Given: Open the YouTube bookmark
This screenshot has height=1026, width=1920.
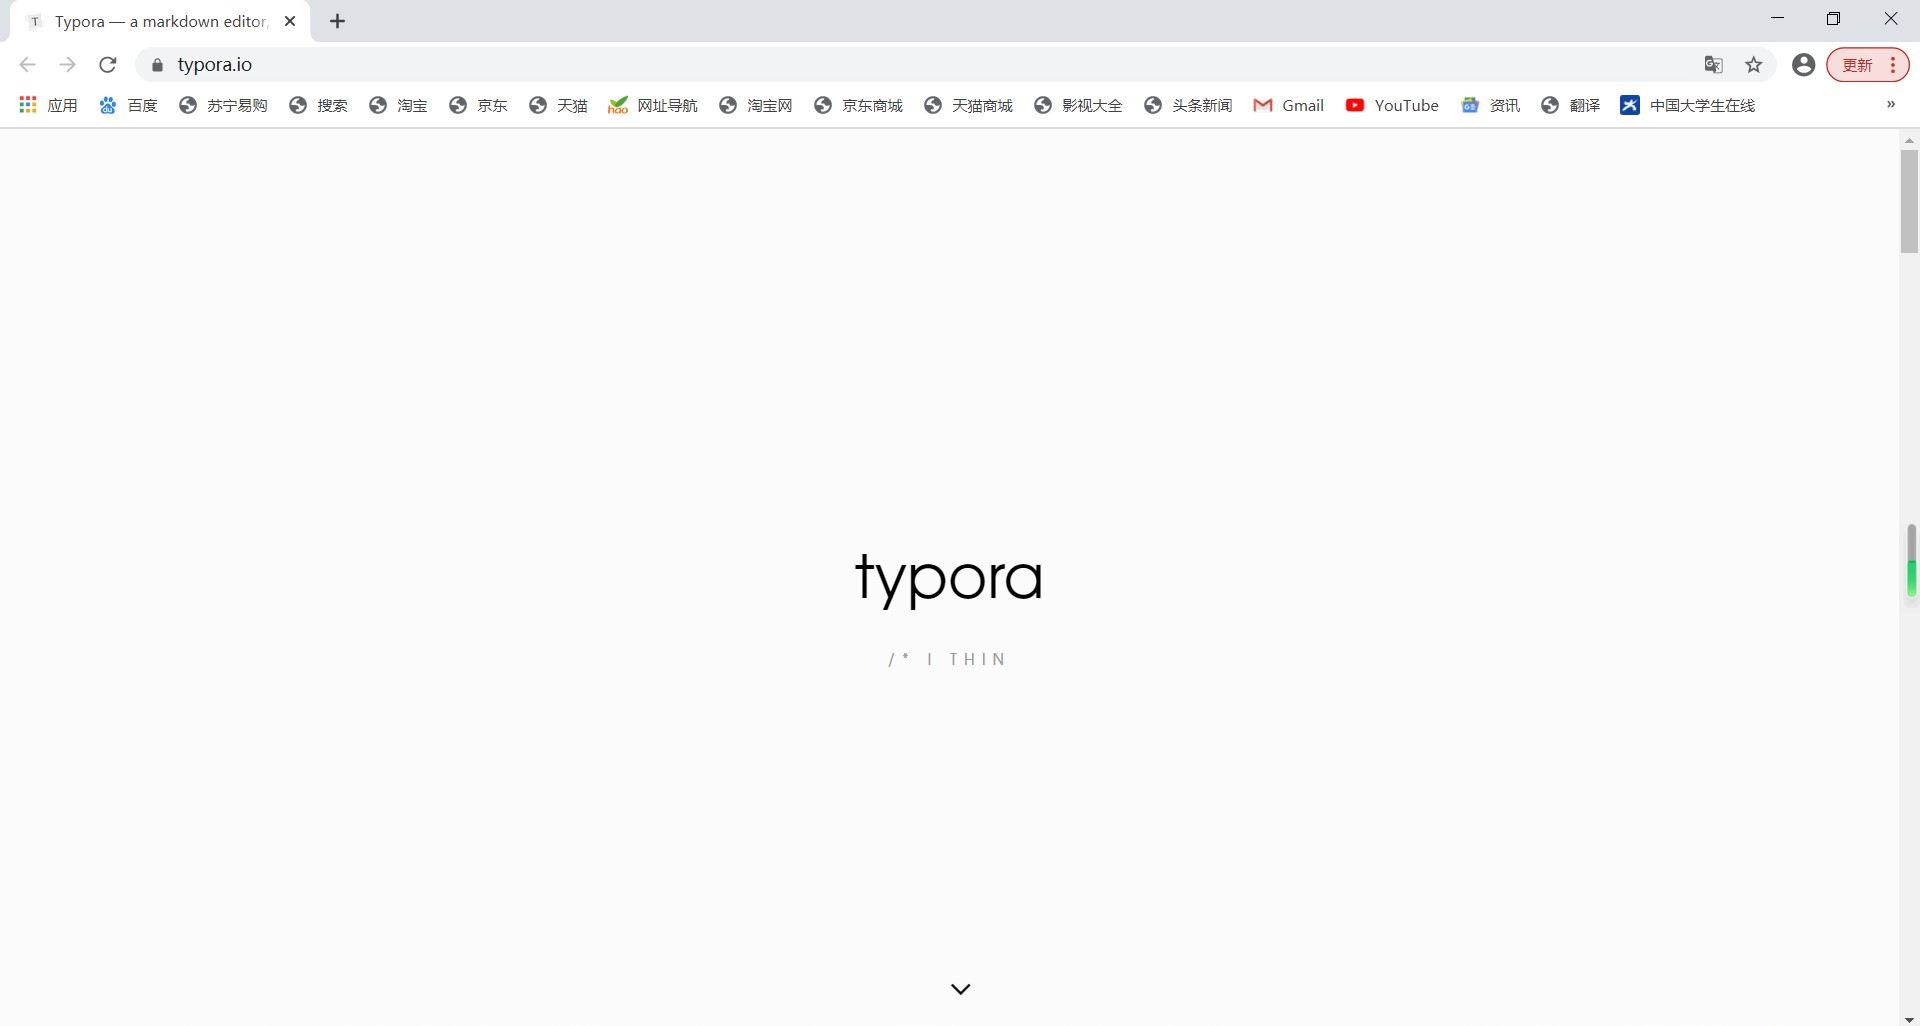Looking at the screenshot, I should coord(1392,105).
